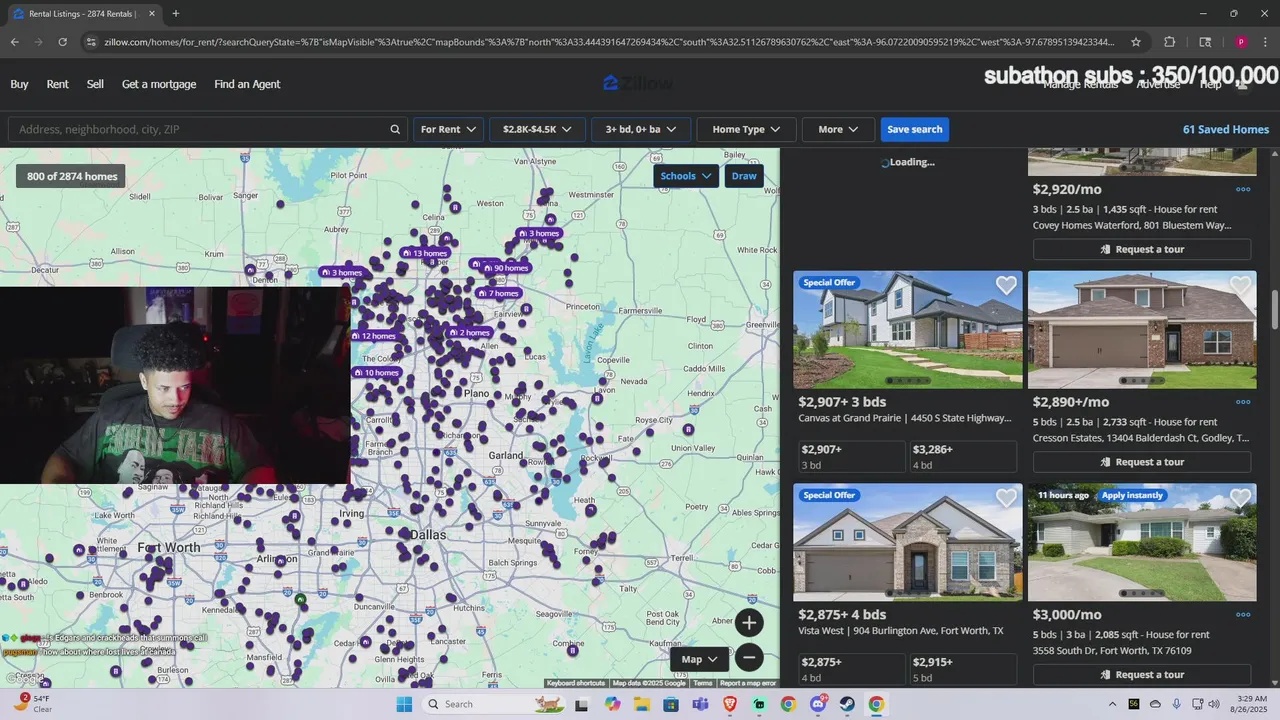Open Windows Start menu
The width and height of the screenshot is (1280, 720).
tap(404, 704)
